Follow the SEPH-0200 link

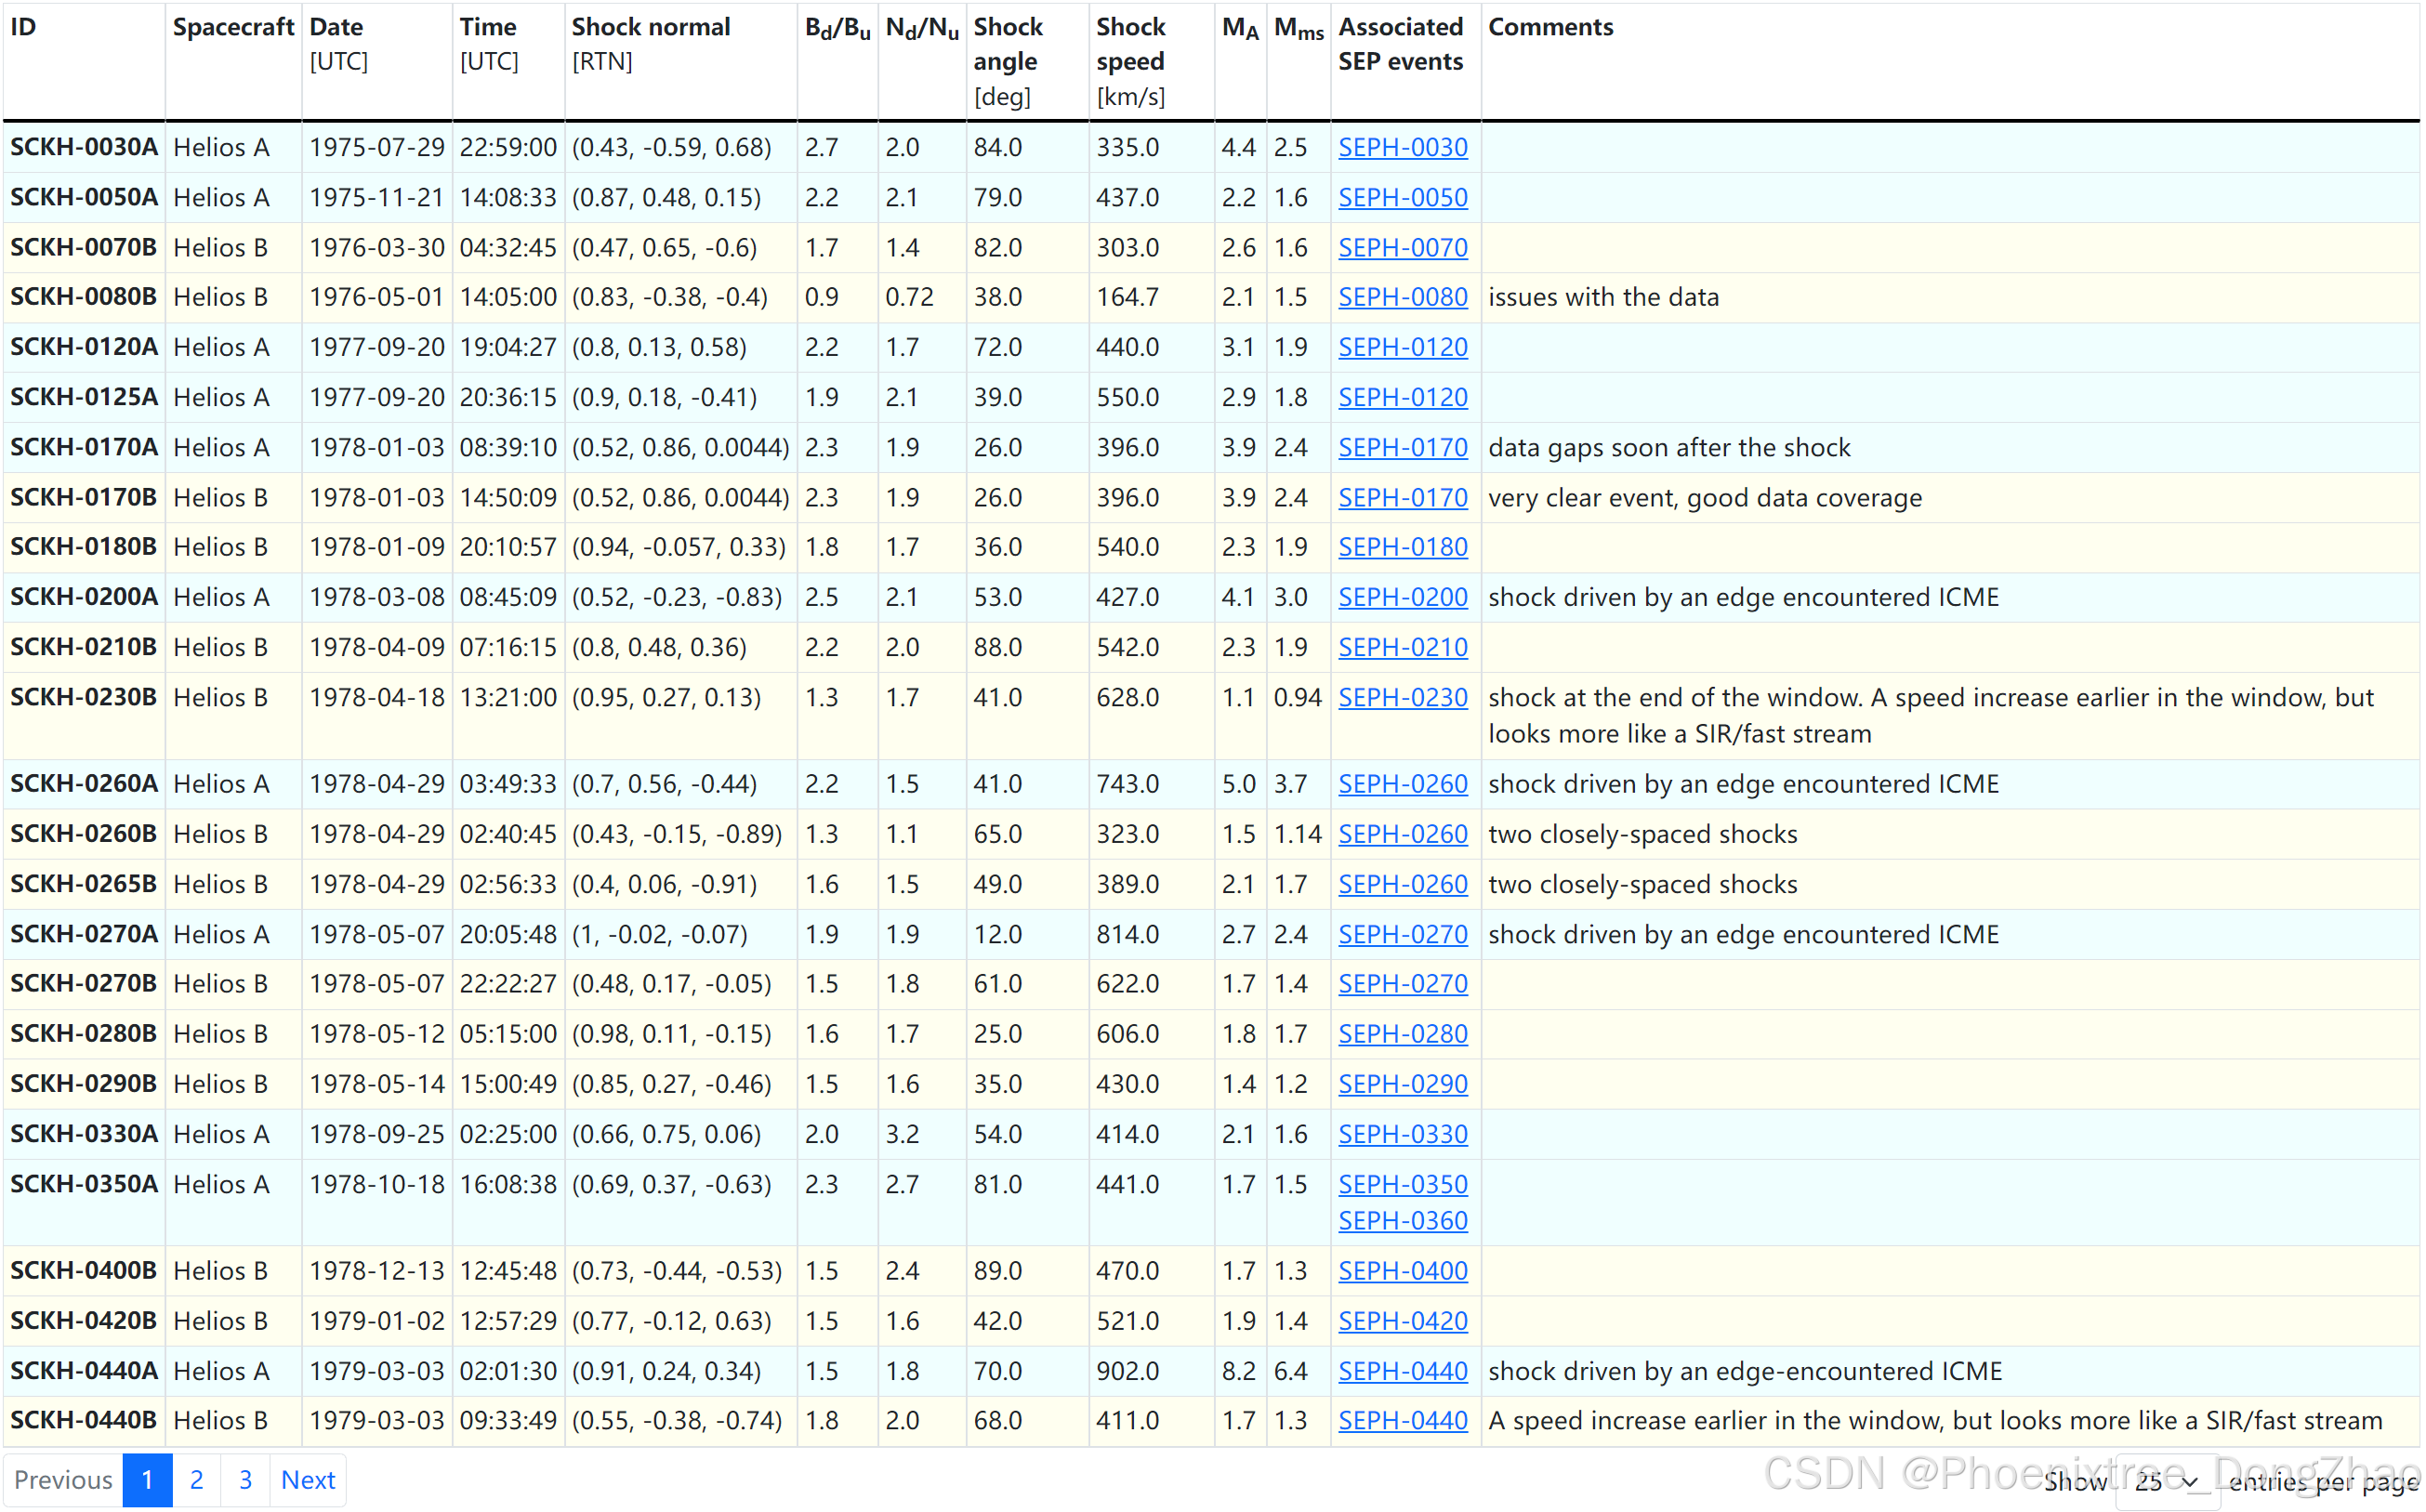point(1402,597)
